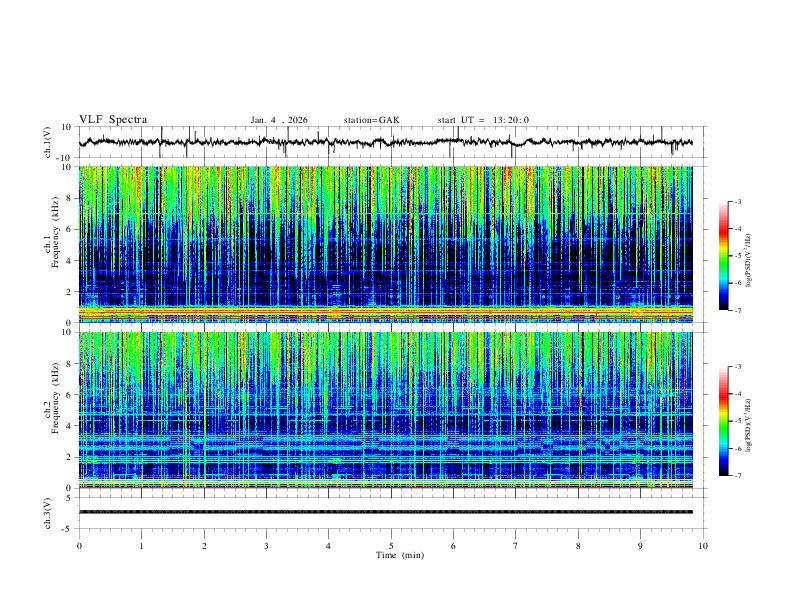This screenshot has height=612, width=792.
Task: Click time axis tick label "4"
Action: [329, 546]
